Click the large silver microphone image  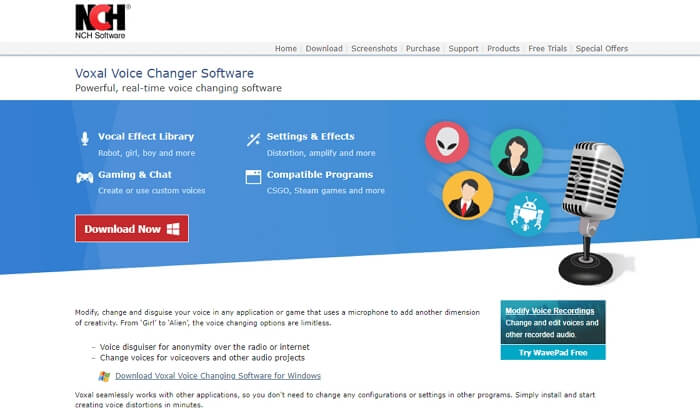[592, 212]
